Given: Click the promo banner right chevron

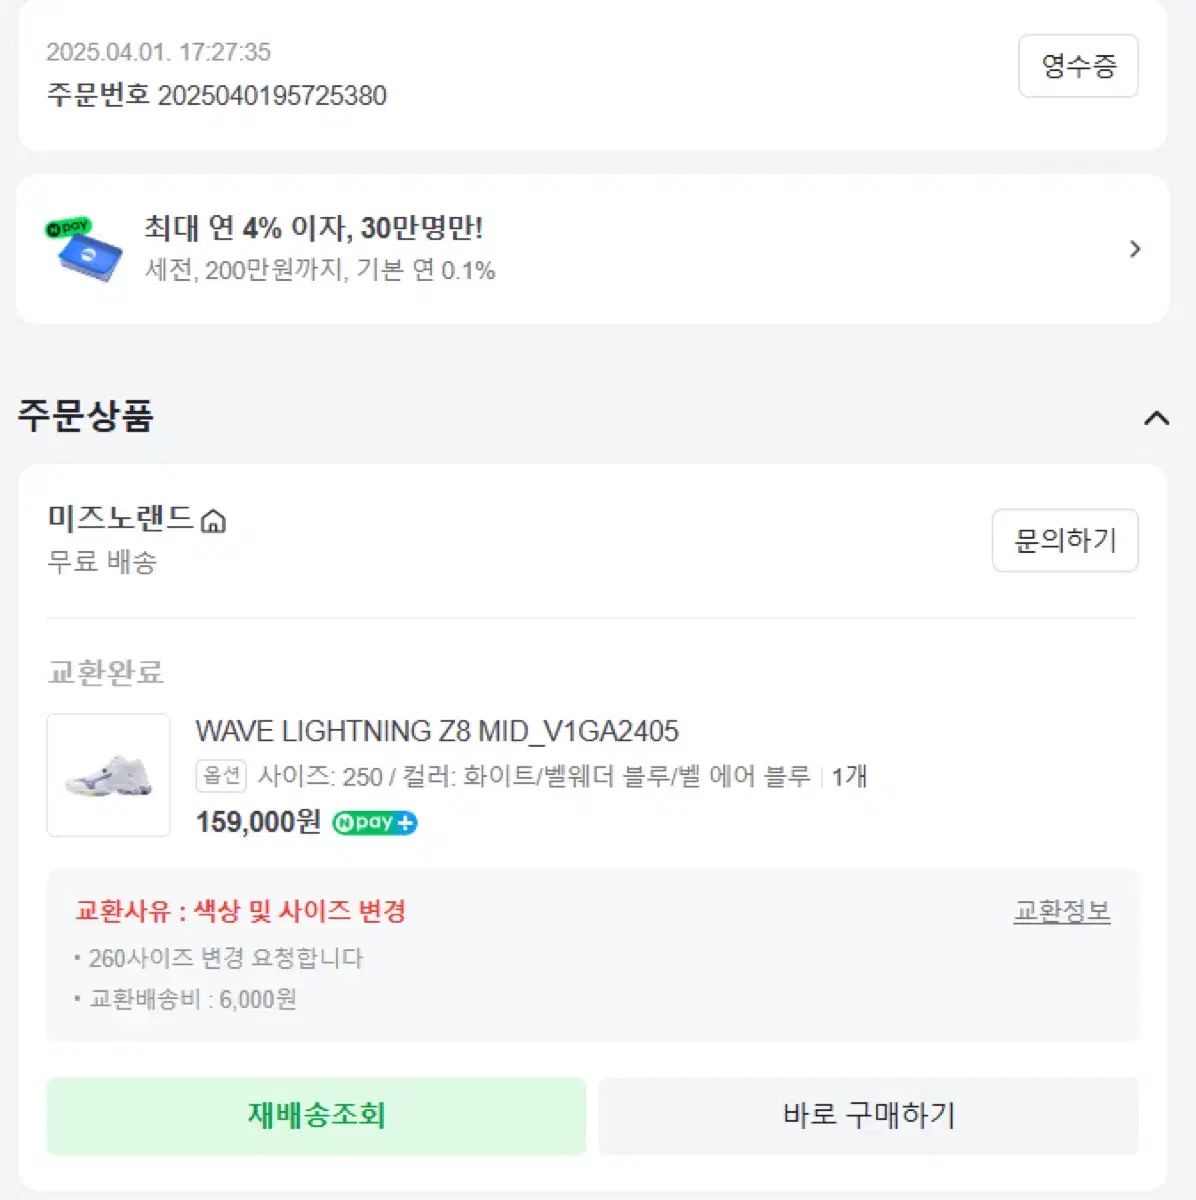Looking at the screenshot, I should click(1135, 249).
